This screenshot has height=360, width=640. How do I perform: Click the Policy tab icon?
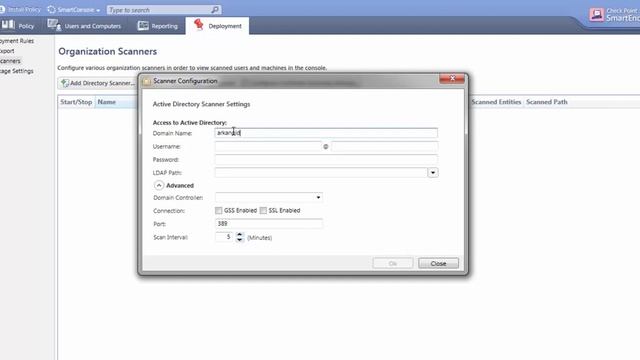coord(8,25)
